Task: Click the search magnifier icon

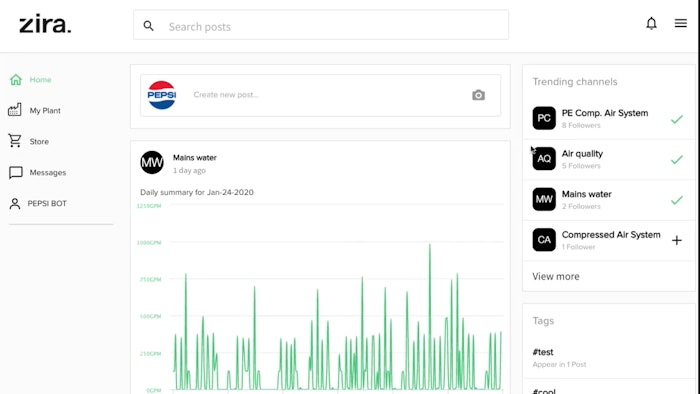Action: coord(149,26)
